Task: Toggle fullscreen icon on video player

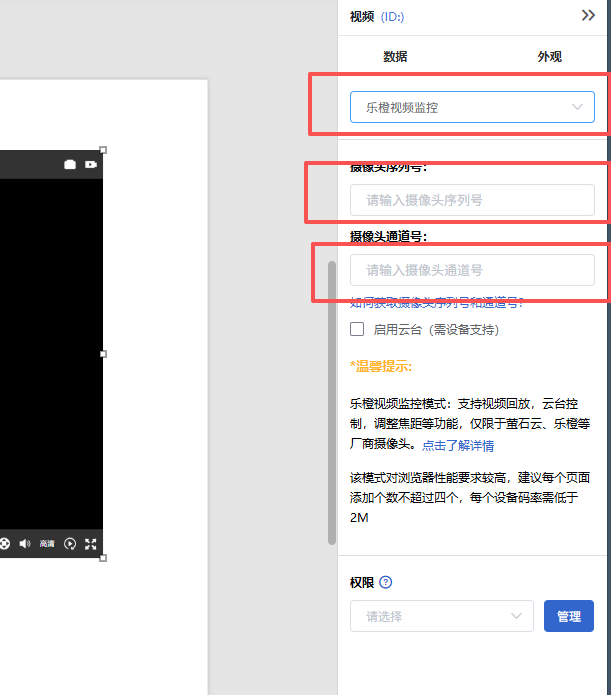Action: 91,544
